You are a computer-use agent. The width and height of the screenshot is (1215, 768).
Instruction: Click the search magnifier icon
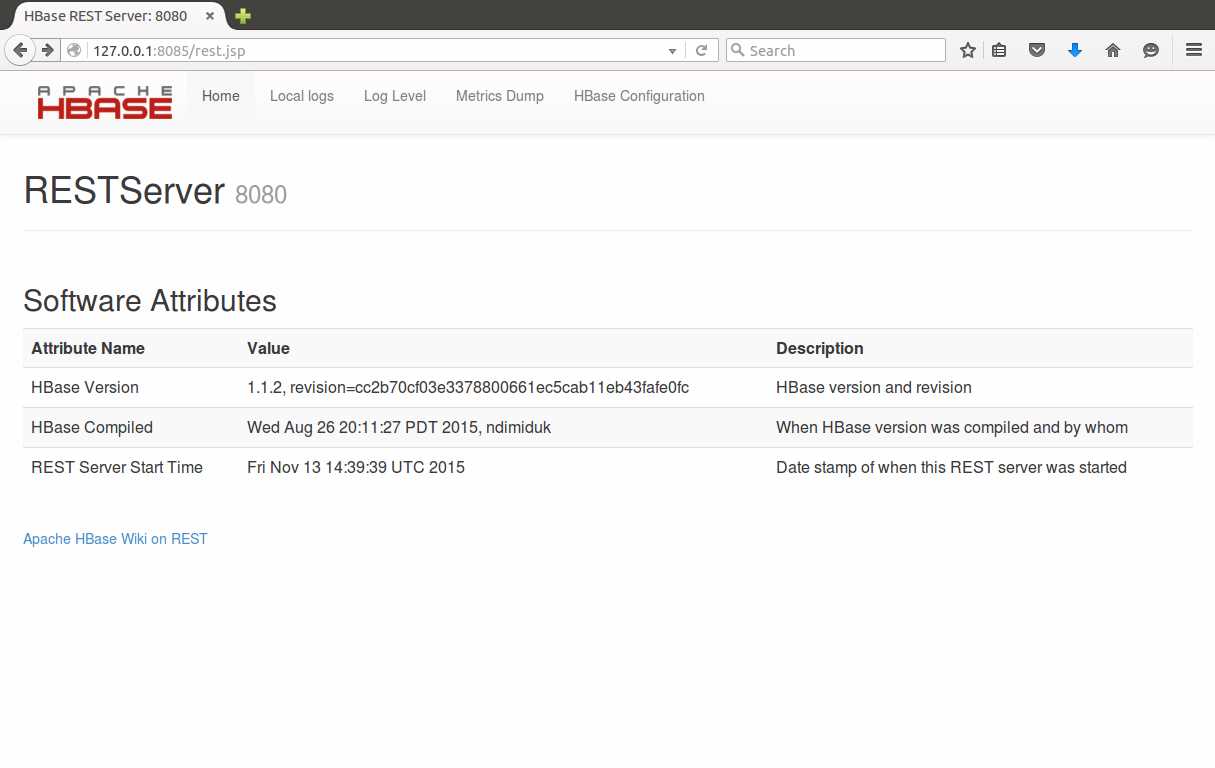(x=737, y=50)
